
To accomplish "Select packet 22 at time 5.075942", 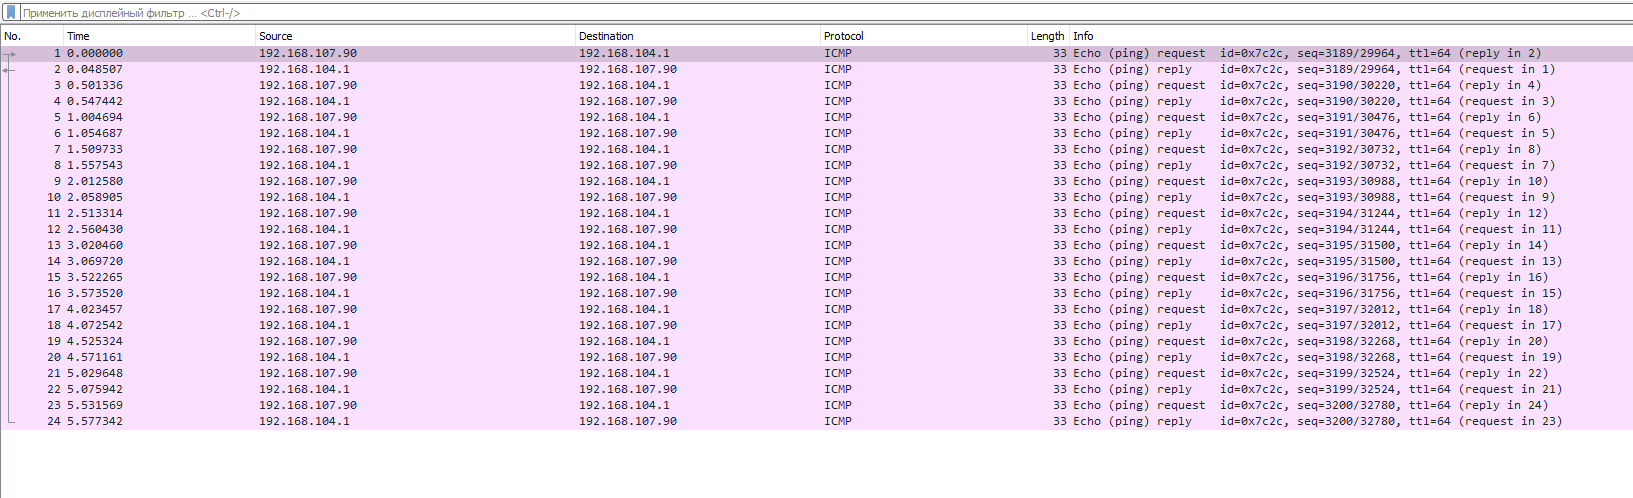I will click(x=816, y=390).
